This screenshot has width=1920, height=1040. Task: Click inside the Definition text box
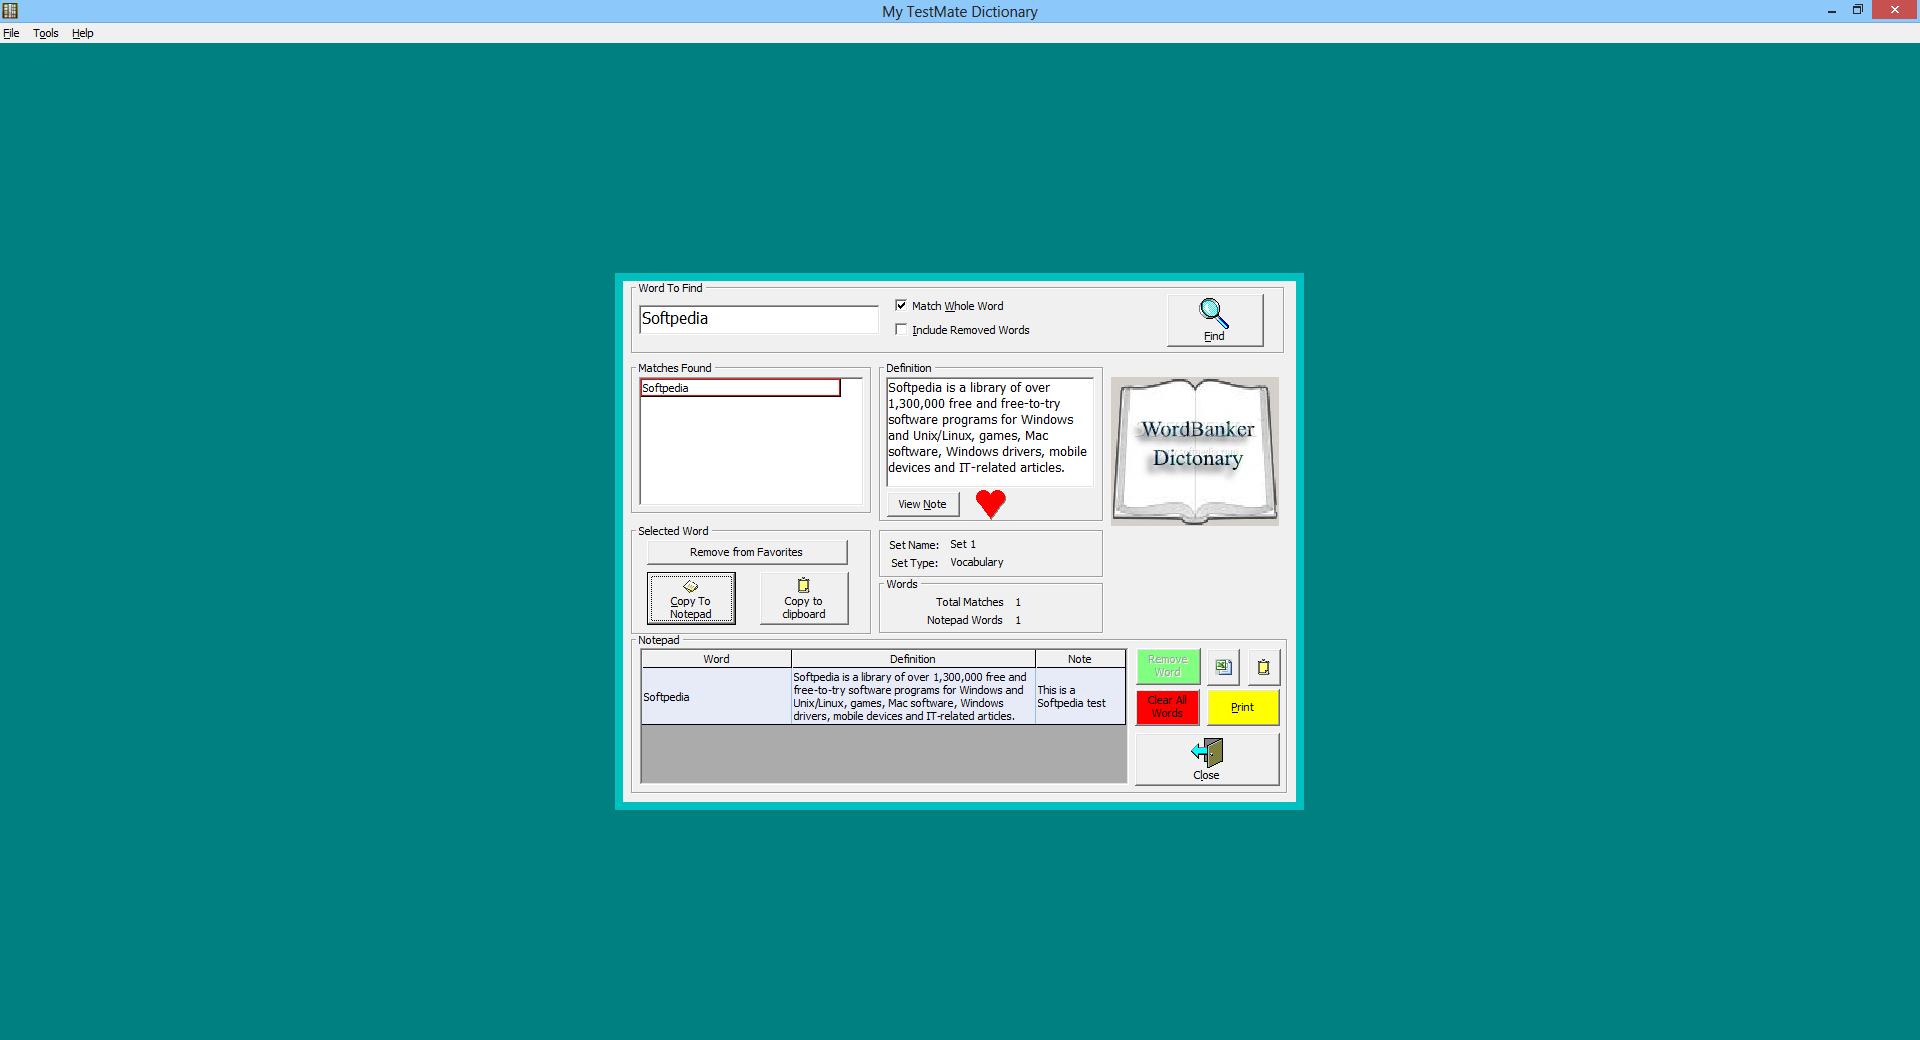coord(990,431)
